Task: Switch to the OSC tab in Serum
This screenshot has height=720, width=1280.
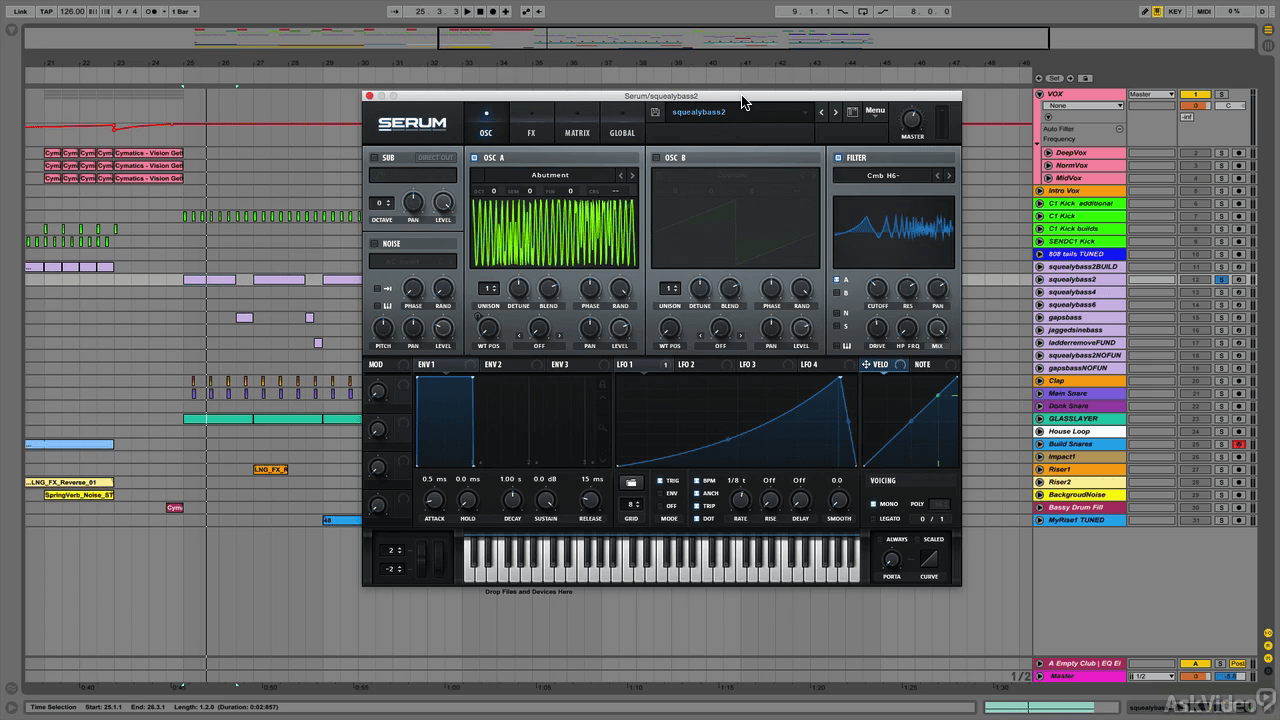Action: coord(486,123)
